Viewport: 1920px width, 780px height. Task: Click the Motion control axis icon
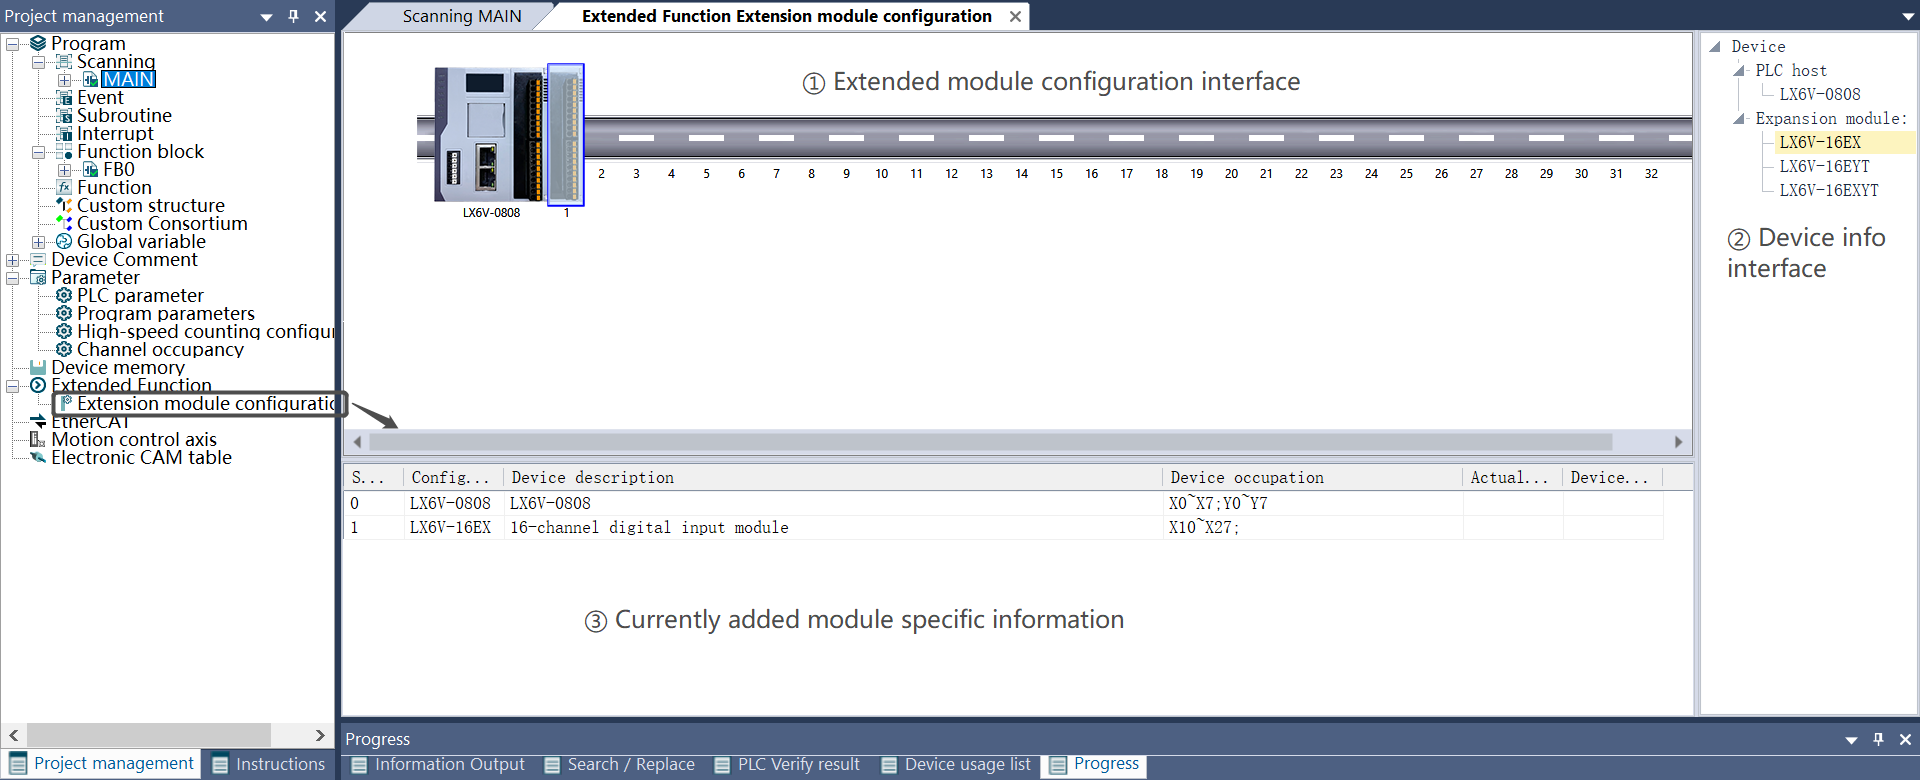pos(38,440)
